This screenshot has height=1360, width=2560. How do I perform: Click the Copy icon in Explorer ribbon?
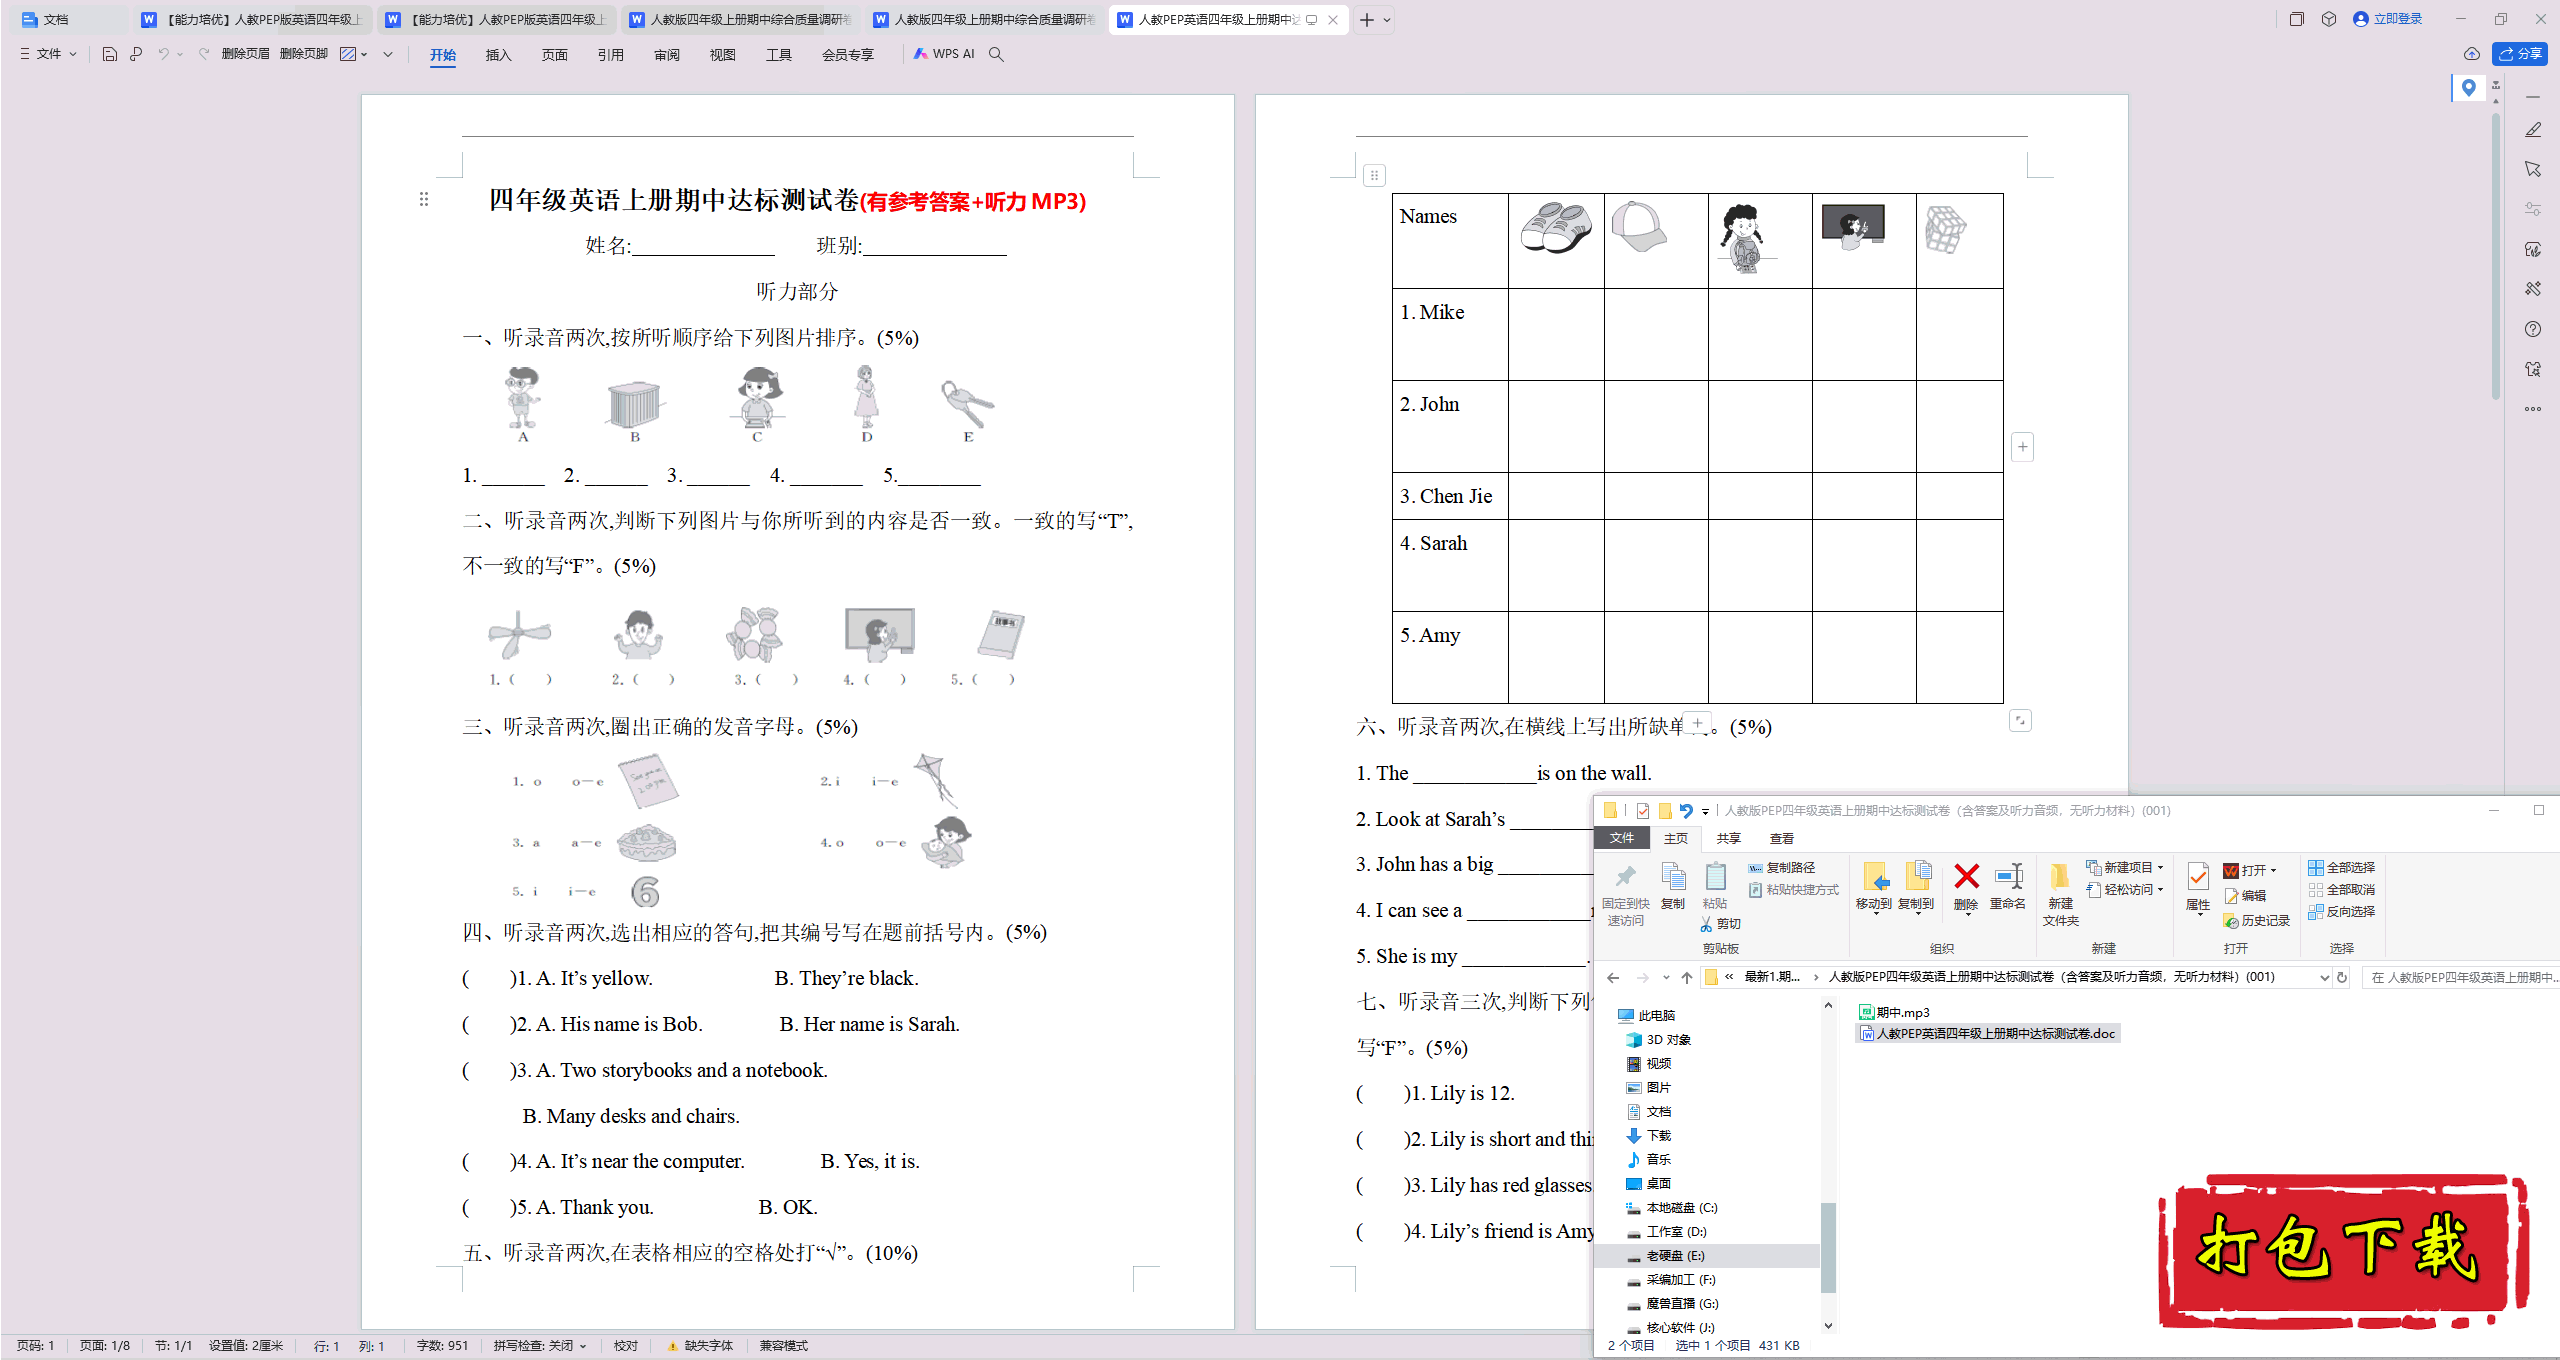1673,877
